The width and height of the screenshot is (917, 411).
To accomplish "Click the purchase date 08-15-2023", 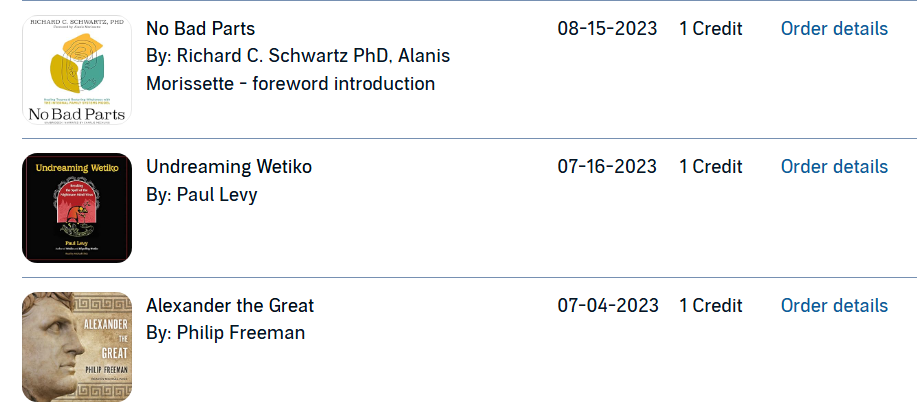I will [x=607, y=28].
